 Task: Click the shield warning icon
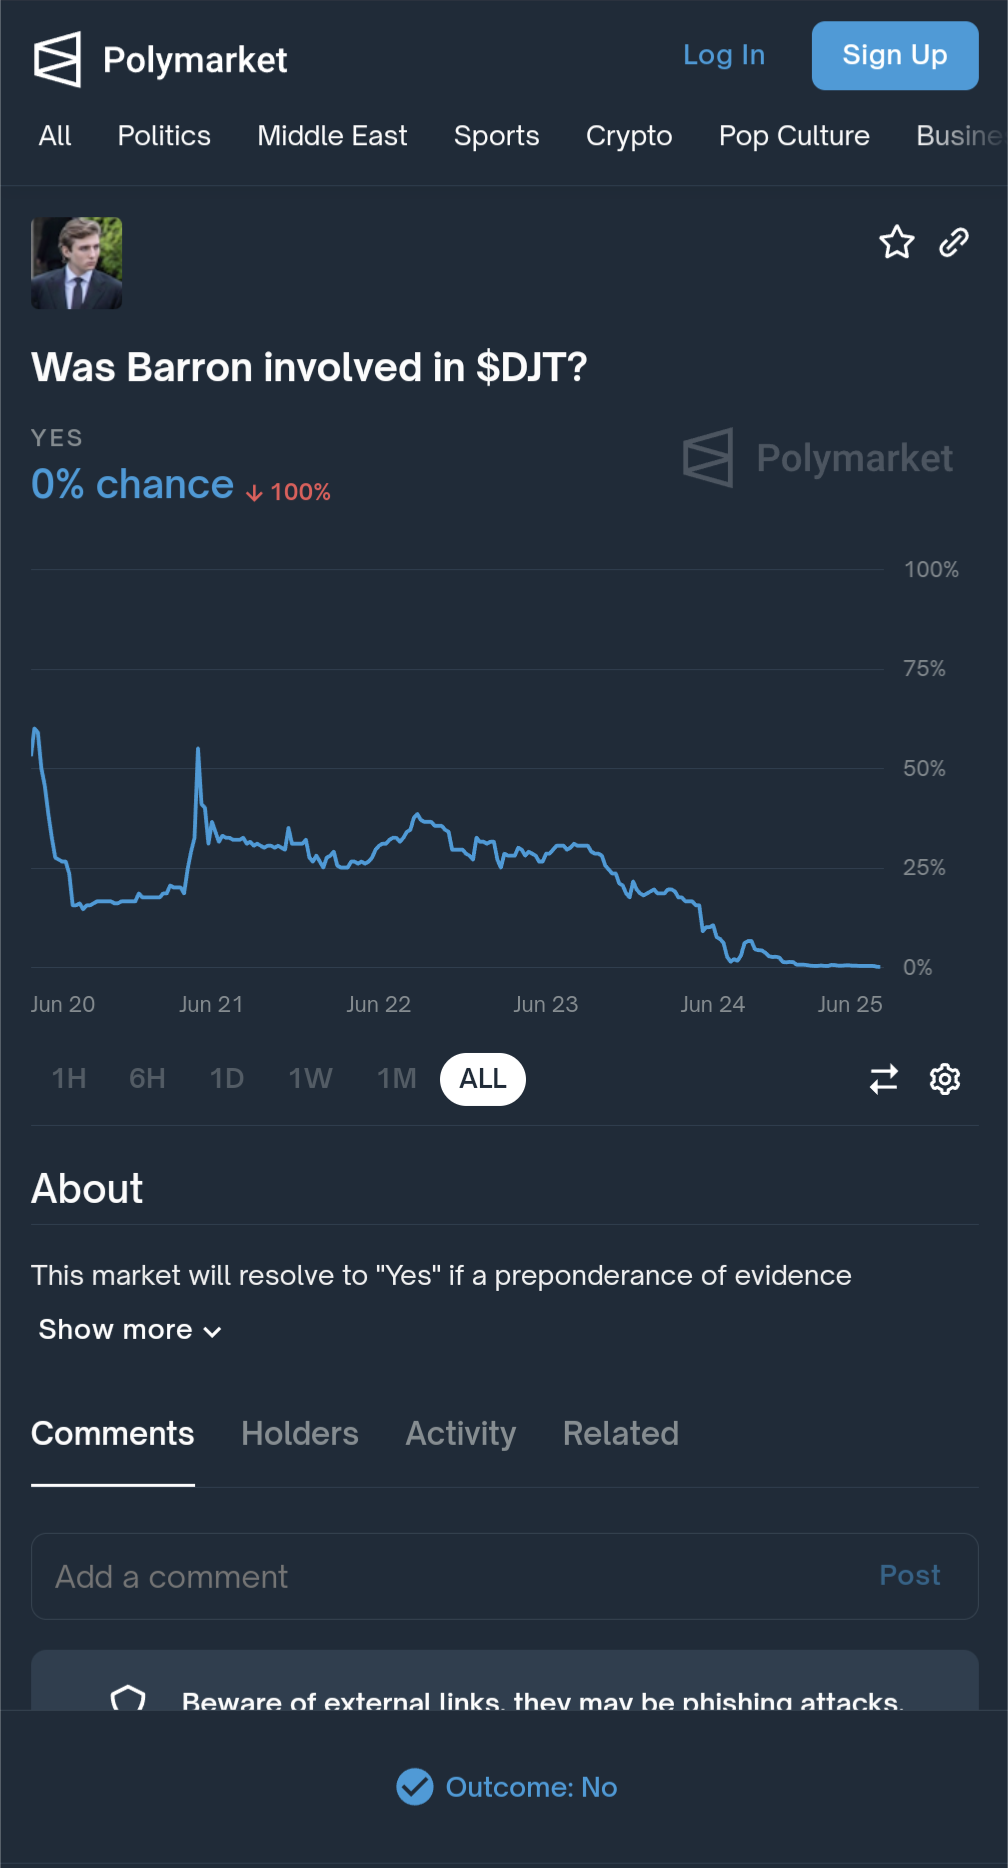pos(128,1698)
